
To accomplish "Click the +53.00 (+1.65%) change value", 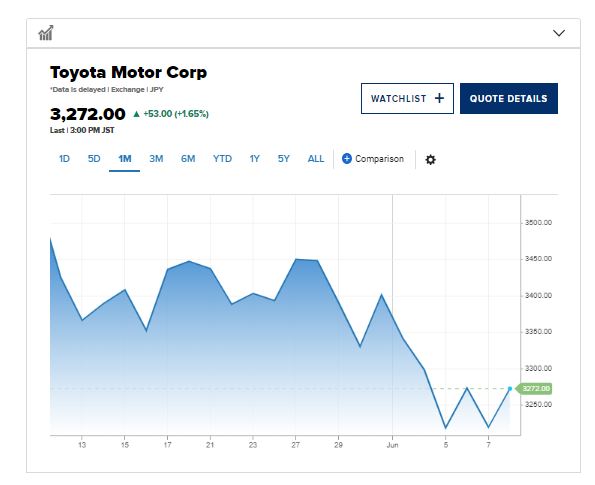I will click(176, 114).
